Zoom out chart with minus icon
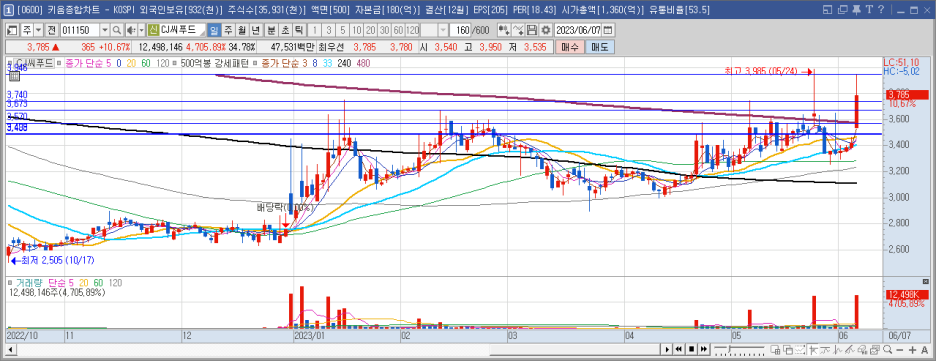Image resolution: width=936 pixels, height=361 pixels. (900, 350)
